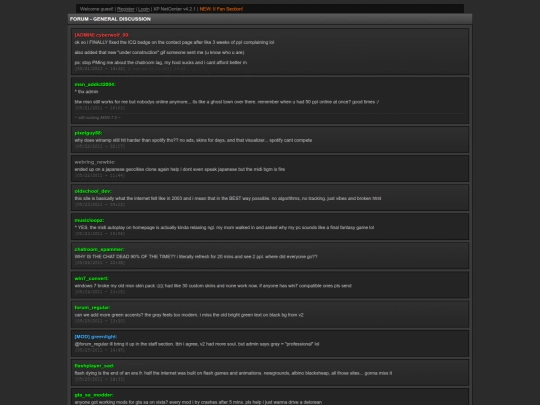Click the 'flash dying is the end' post
Viewport: 540px width, 405px height.
233,373
